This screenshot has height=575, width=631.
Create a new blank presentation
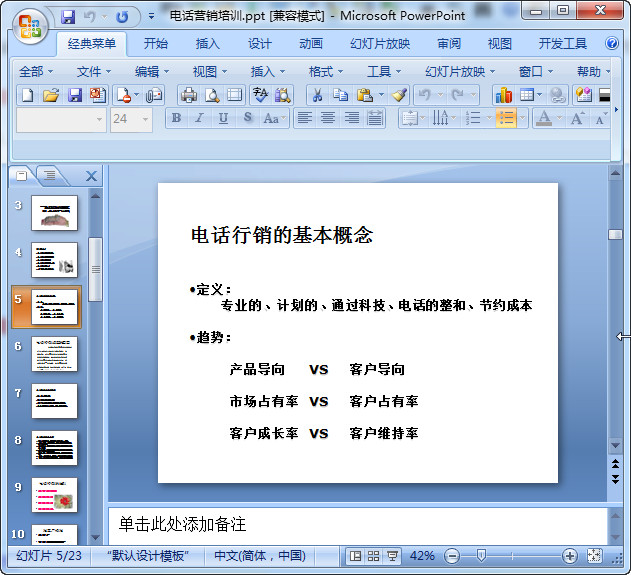27,95
